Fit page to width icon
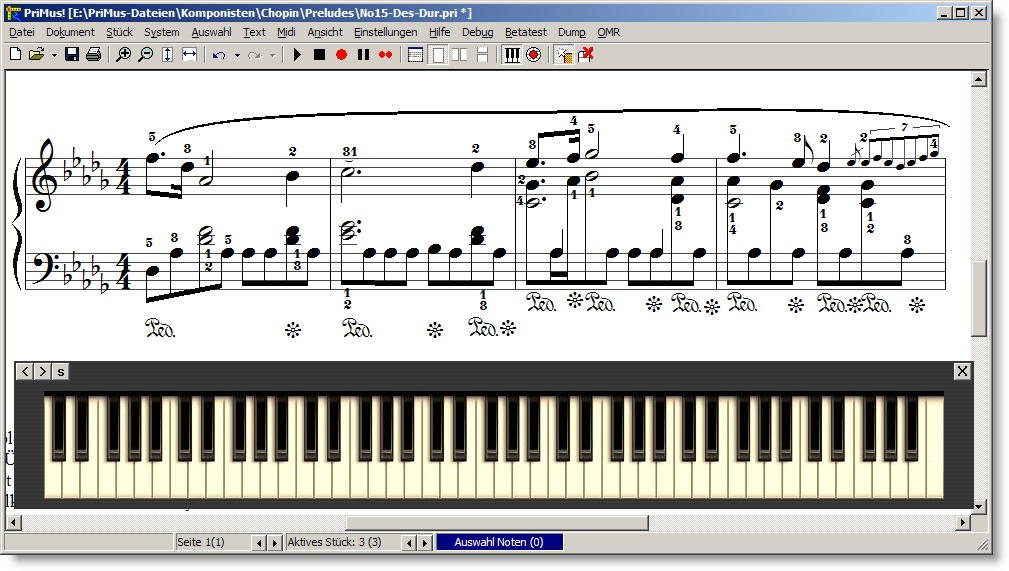 click(x=190, y=54)
